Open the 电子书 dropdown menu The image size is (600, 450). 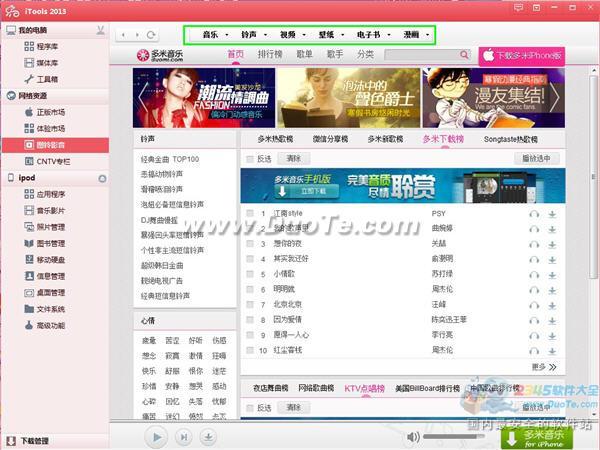pos(374,35)
